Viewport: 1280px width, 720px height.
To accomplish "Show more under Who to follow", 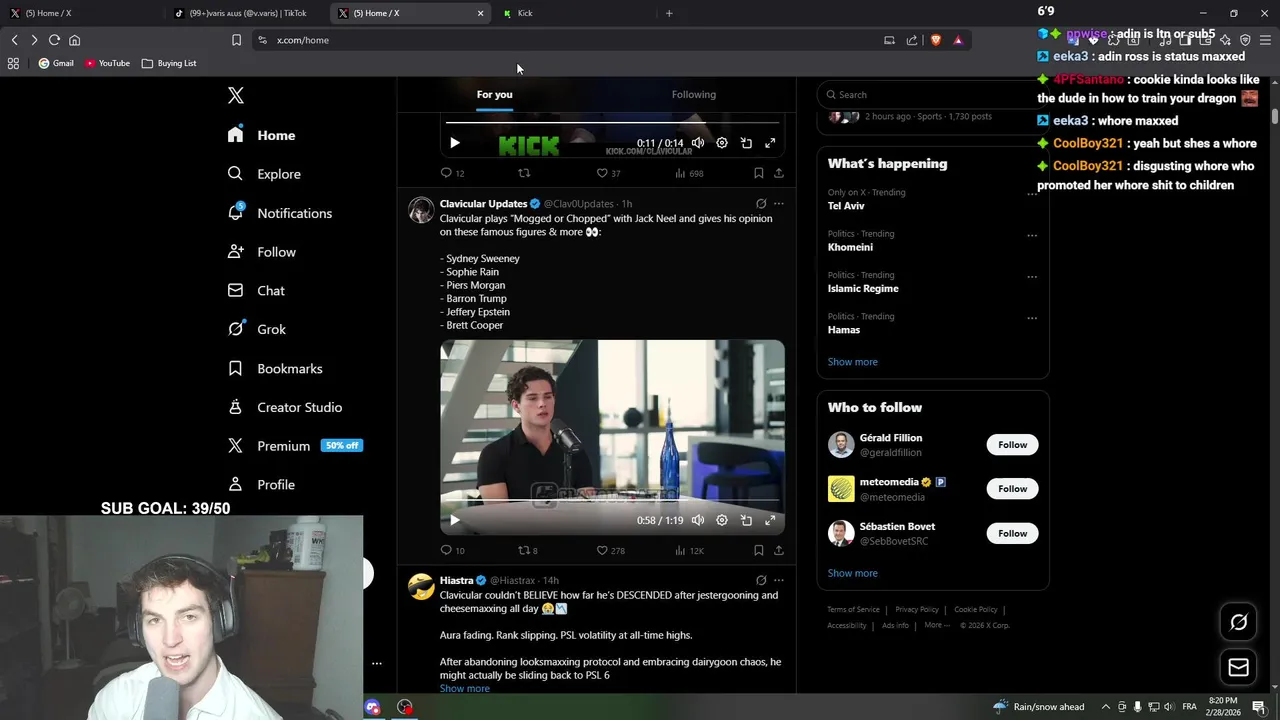I will [x=852, y=573].
